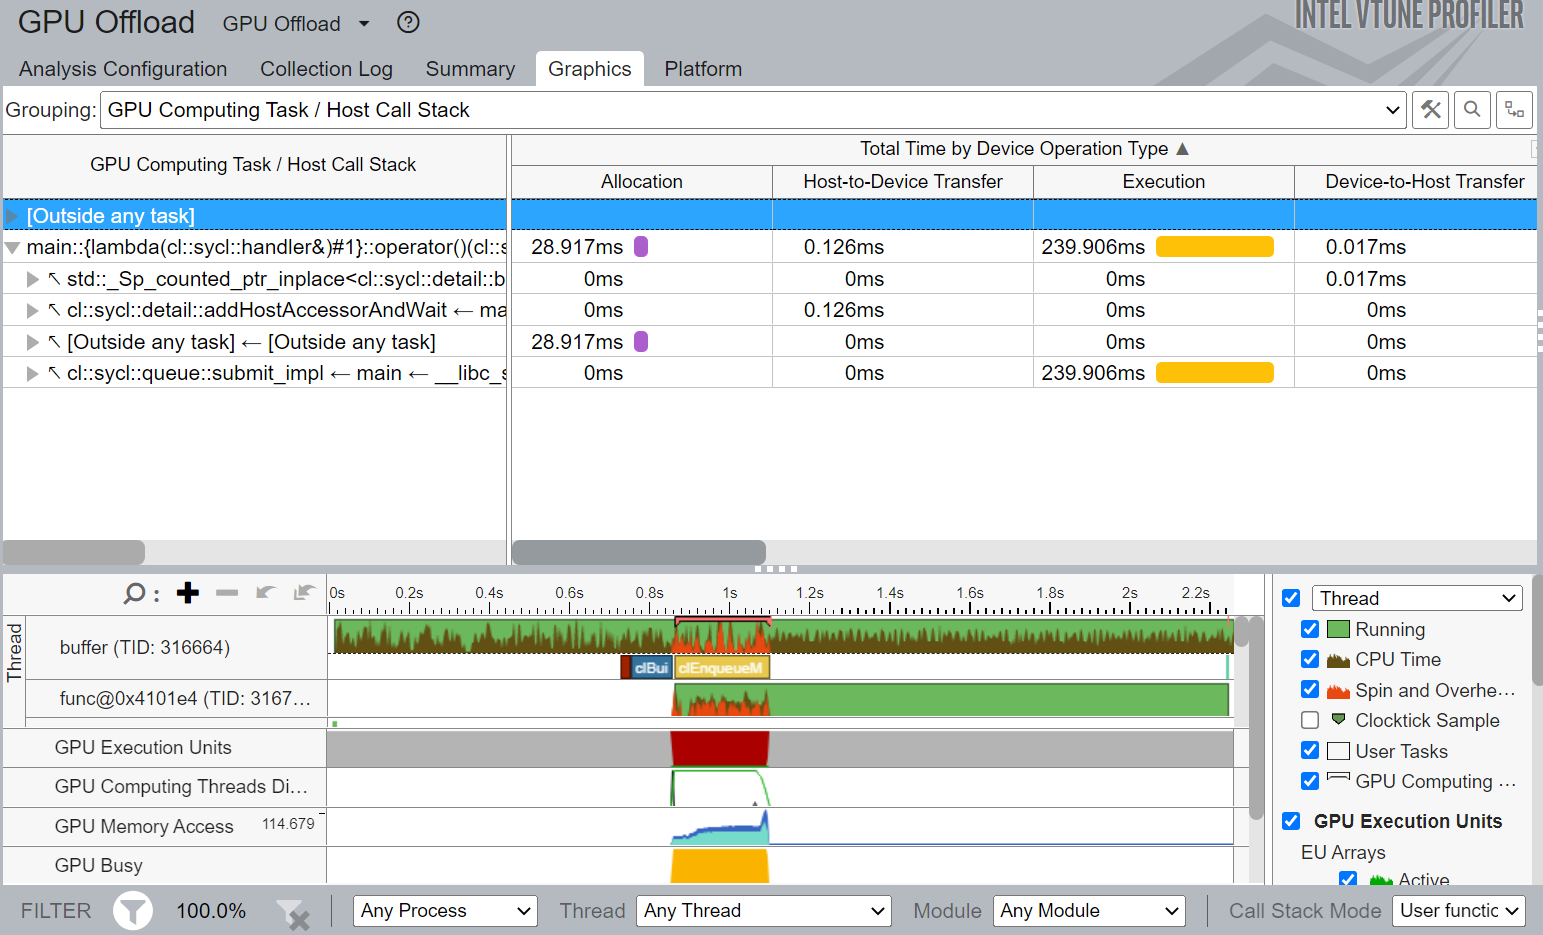Viewport: 1543px width, 935px height.
Task: Click the clEnqueueM task on timeline
Action: (x=722, y=668)
